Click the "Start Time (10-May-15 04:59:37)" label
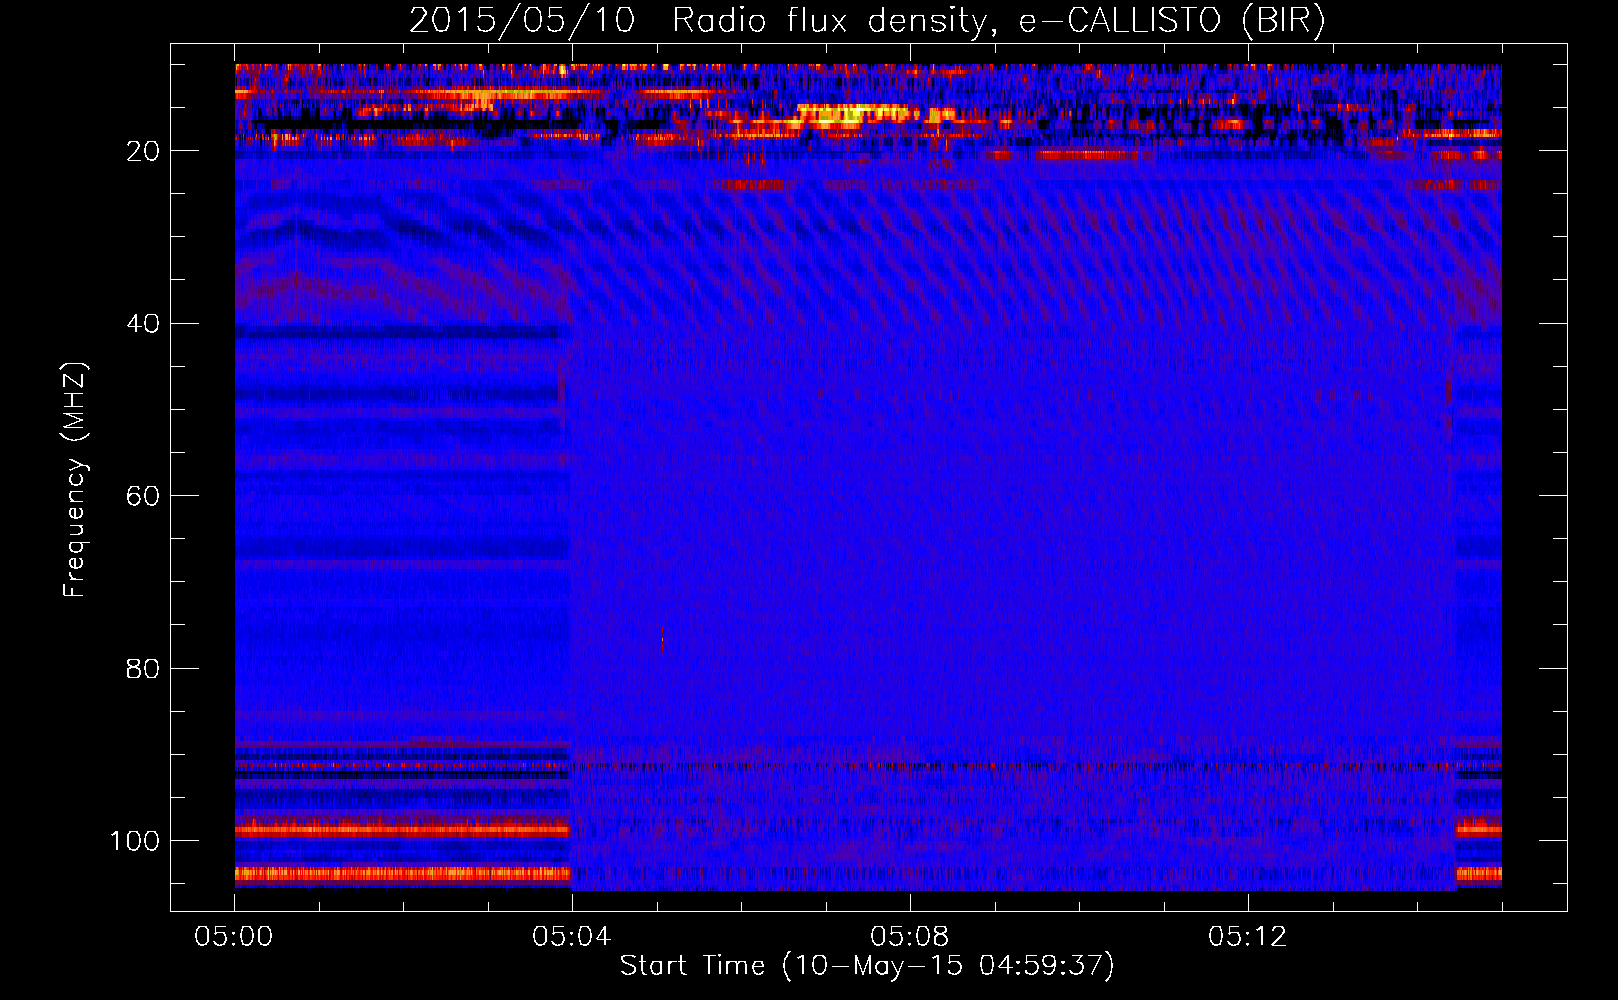 tap(867, 966)
